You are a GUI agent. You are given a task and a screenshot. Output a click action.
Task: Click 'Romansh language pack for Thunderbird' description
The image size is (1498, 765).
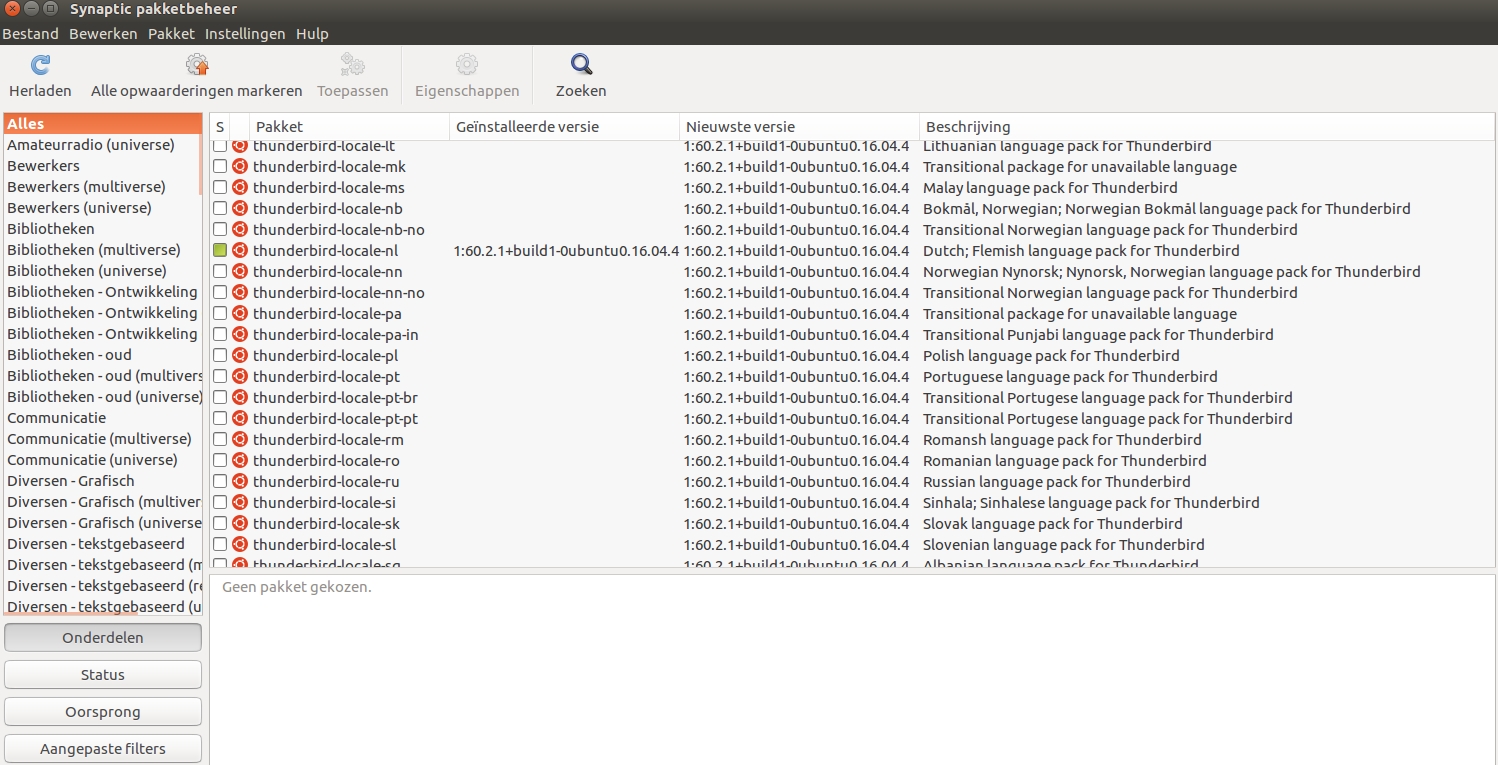tap(1062, 440)
